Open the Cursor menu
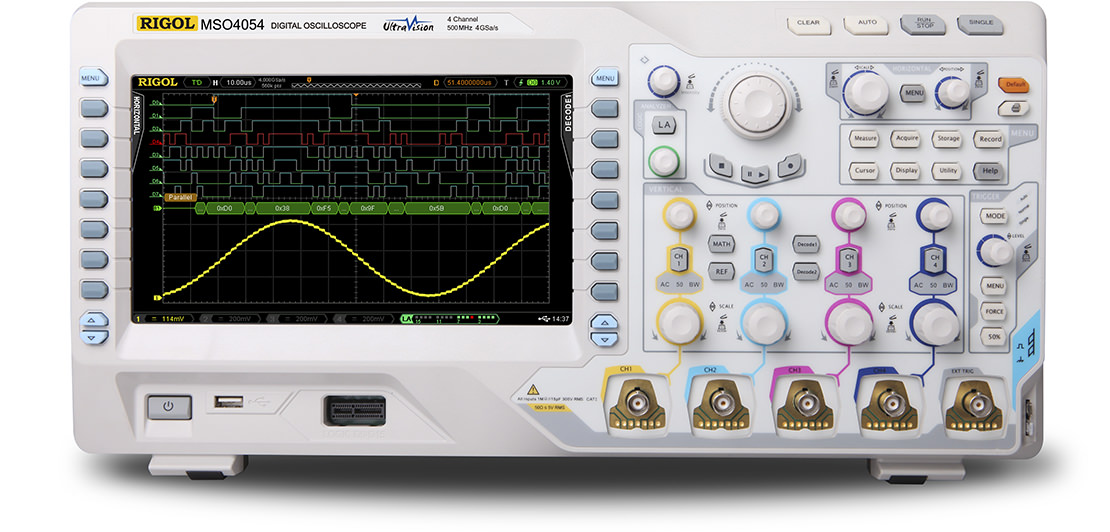The width and height of the screenshot is (1110, 532). coord(864,170)
